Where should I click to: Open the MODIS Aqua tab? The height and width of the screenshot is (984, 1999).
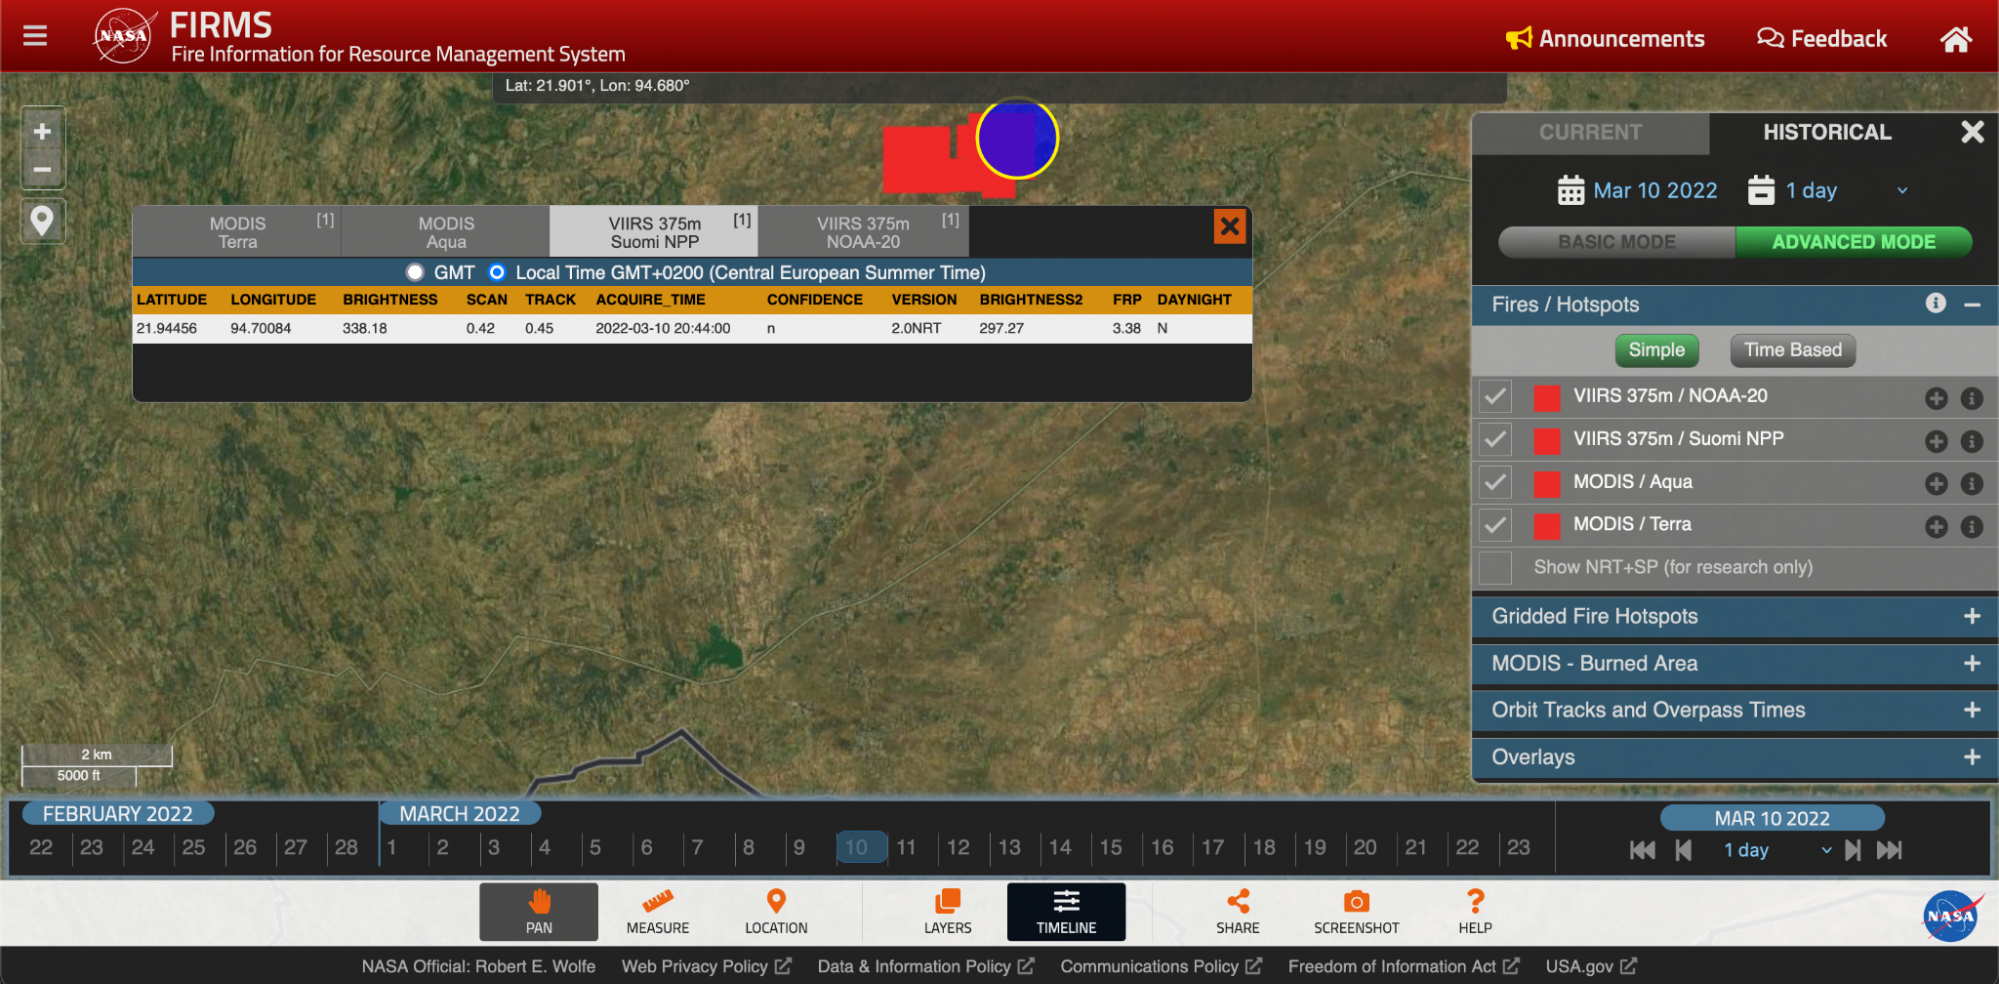(x=446, y=232)
